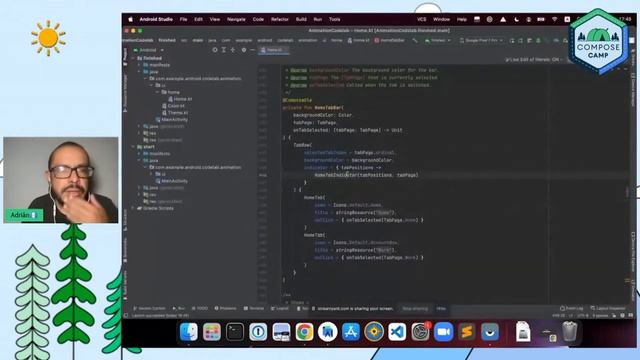This screenshot has width=640, height=360.
Task: Open 1Password from the Dock
Action: (x=258, y=332)
